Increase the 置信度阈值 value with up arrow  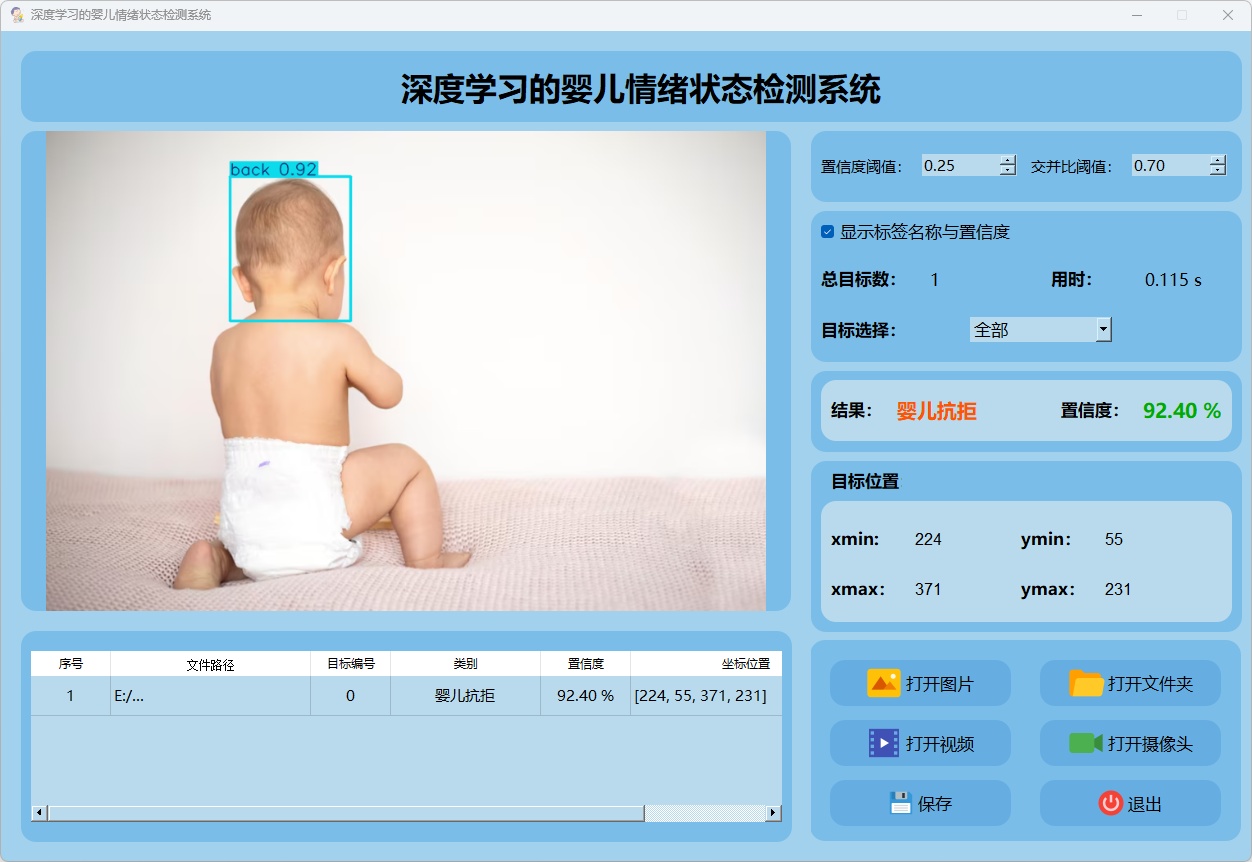coord(1008,160)
